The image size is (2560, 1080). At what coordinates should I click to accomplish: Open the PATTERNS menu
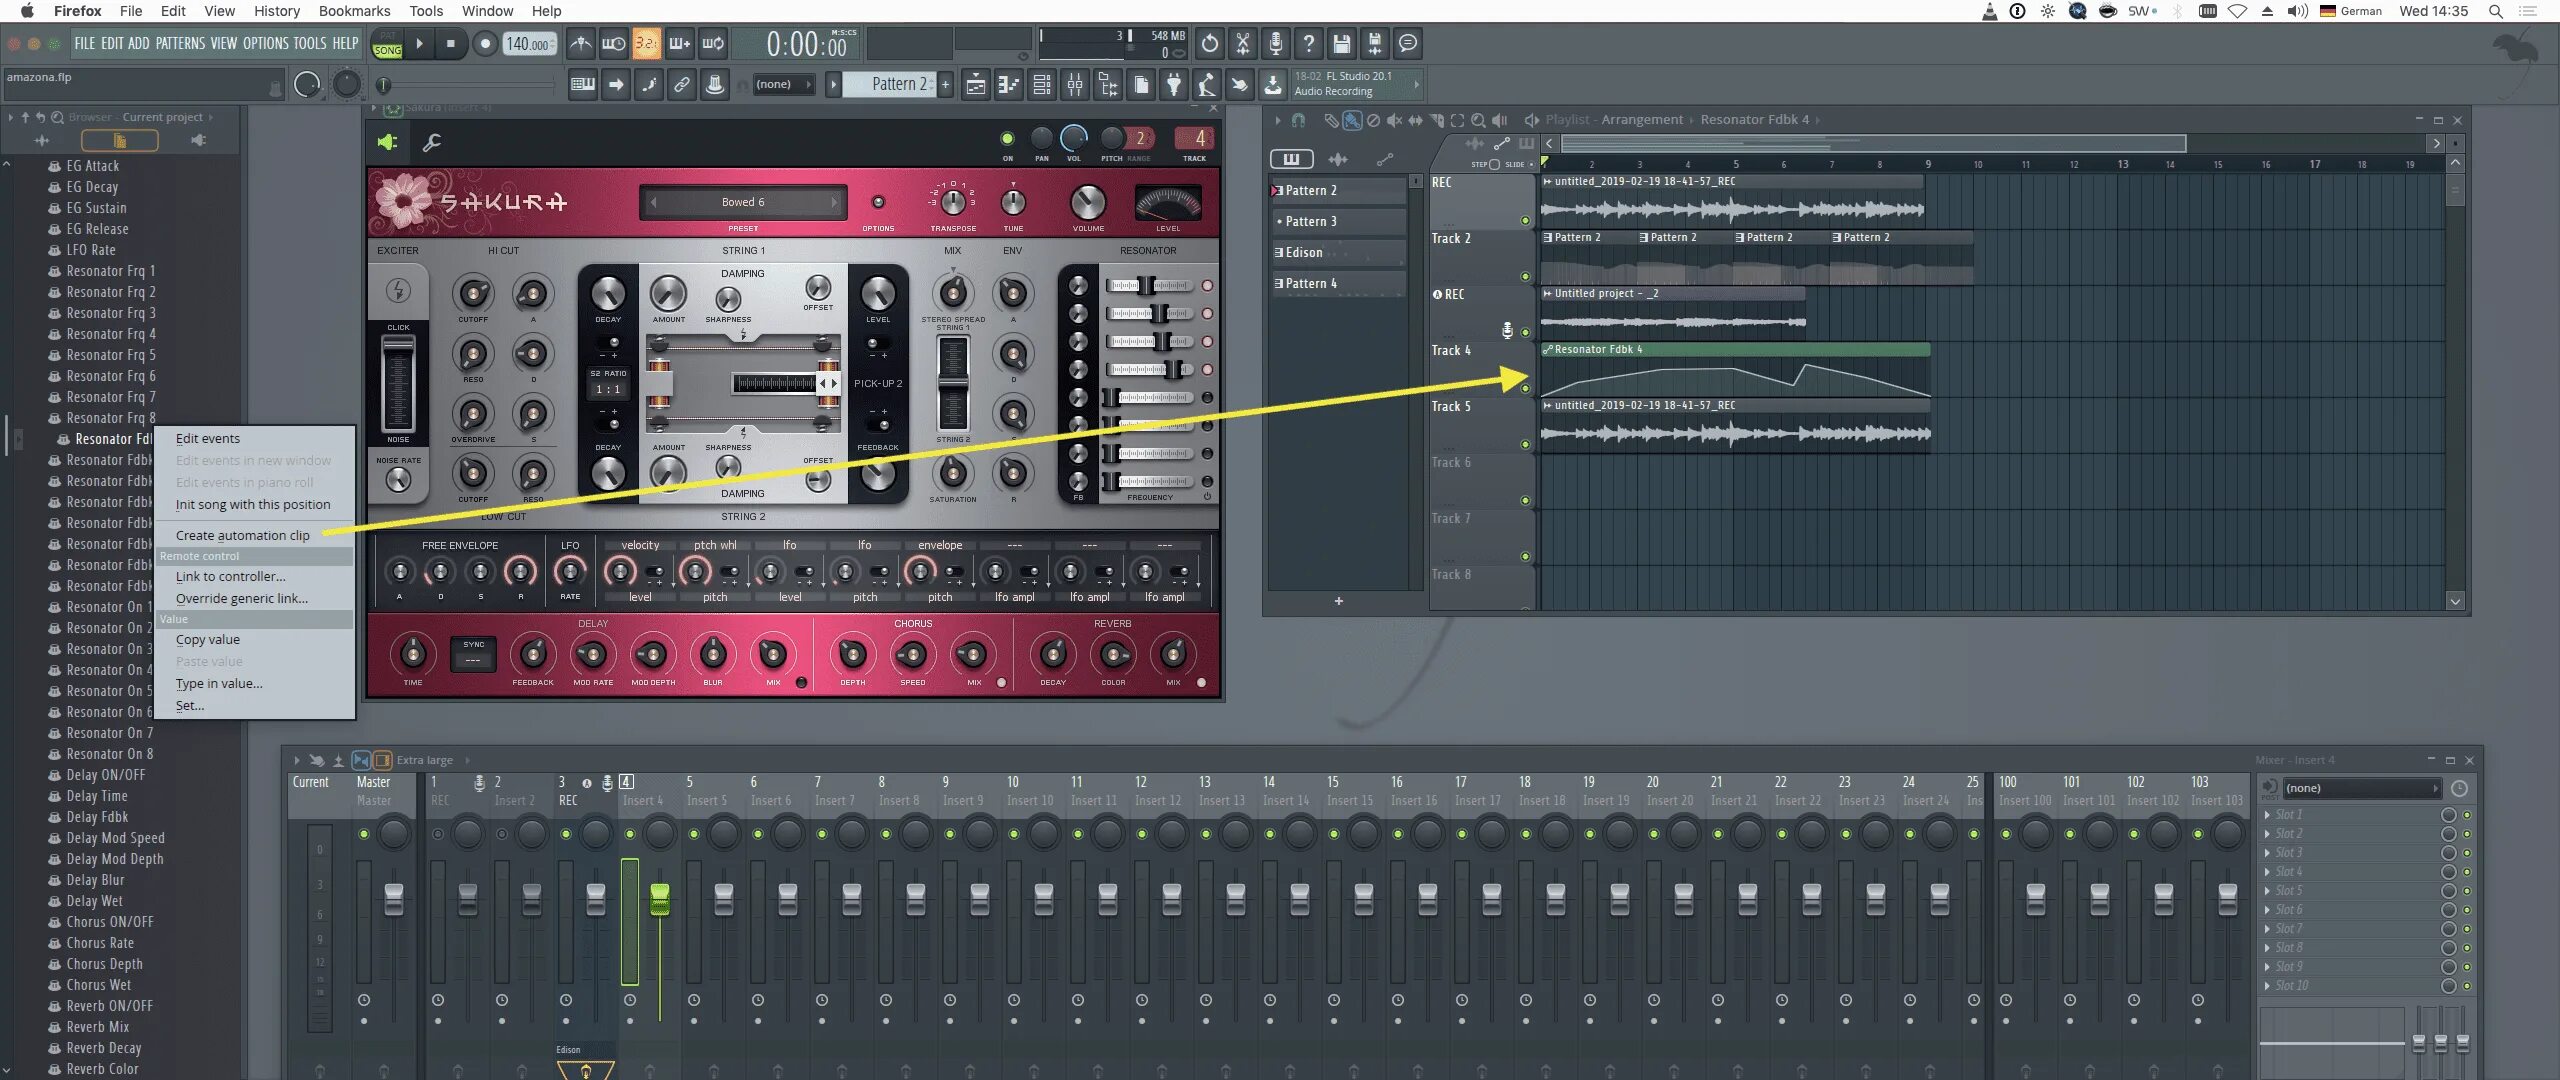coord(180,44)
